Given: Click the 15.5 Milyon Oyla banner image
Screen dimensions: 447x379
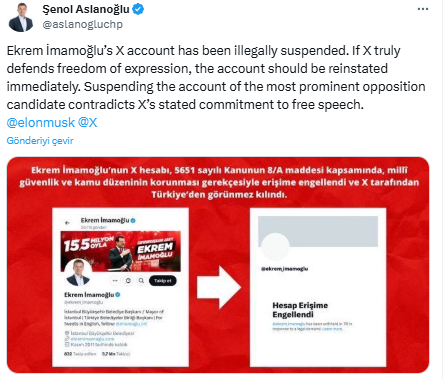Looking at the screenshot, I should 121,252.
